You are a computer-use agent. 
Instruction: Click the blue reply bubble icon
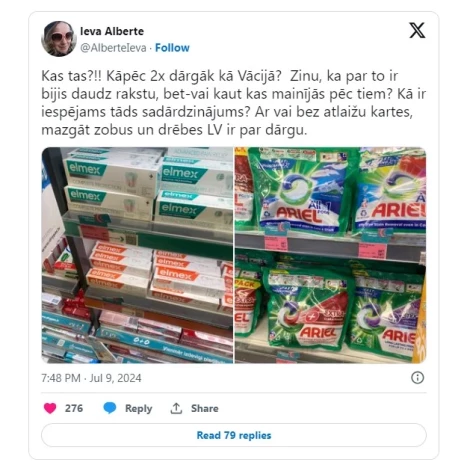[110, 408]
